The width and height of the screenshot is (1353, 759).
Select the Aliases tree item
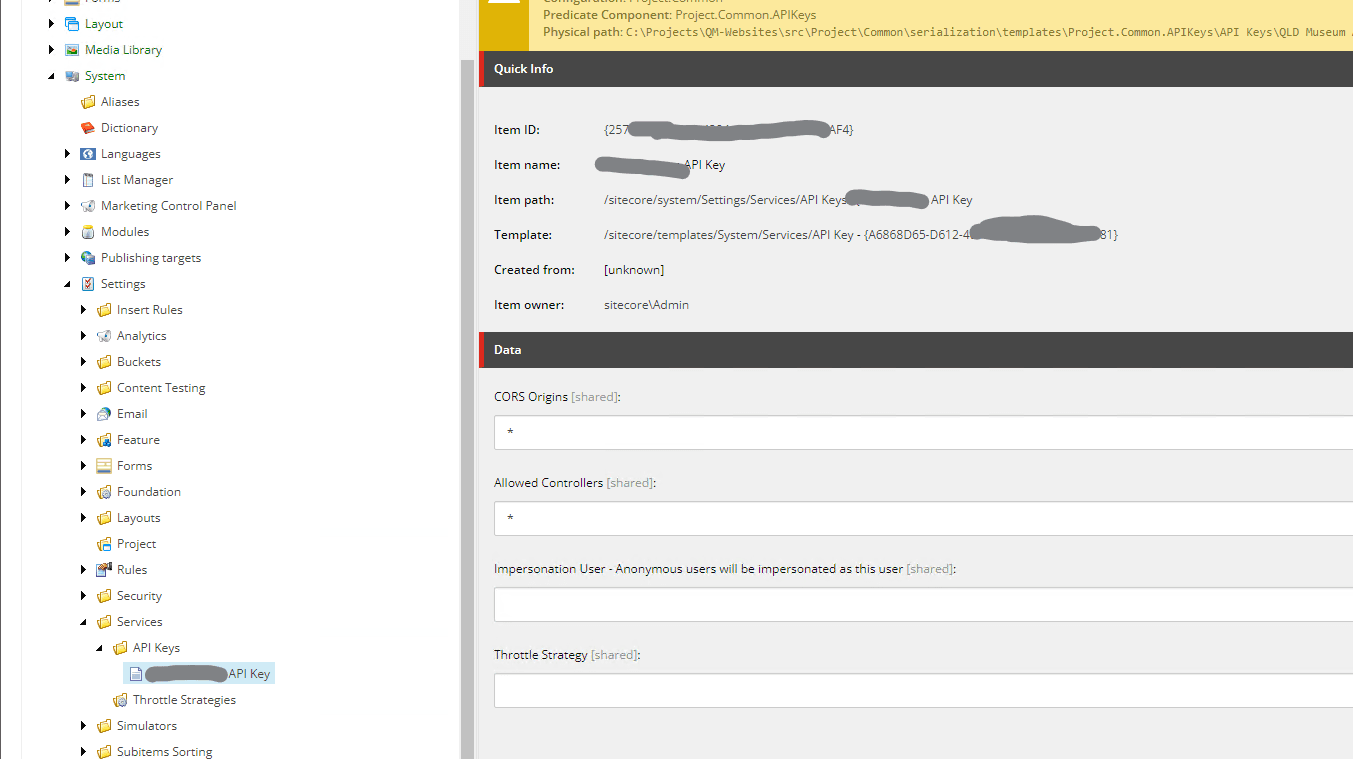pyautogui.click(x=120, y=102)
